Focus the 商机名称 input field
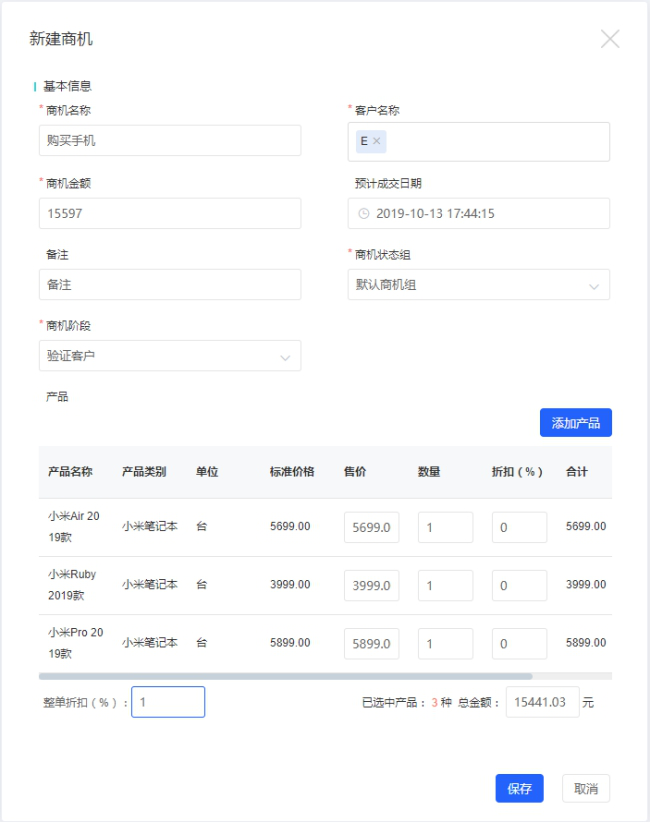Screen dimensions: 650x823 169,141
